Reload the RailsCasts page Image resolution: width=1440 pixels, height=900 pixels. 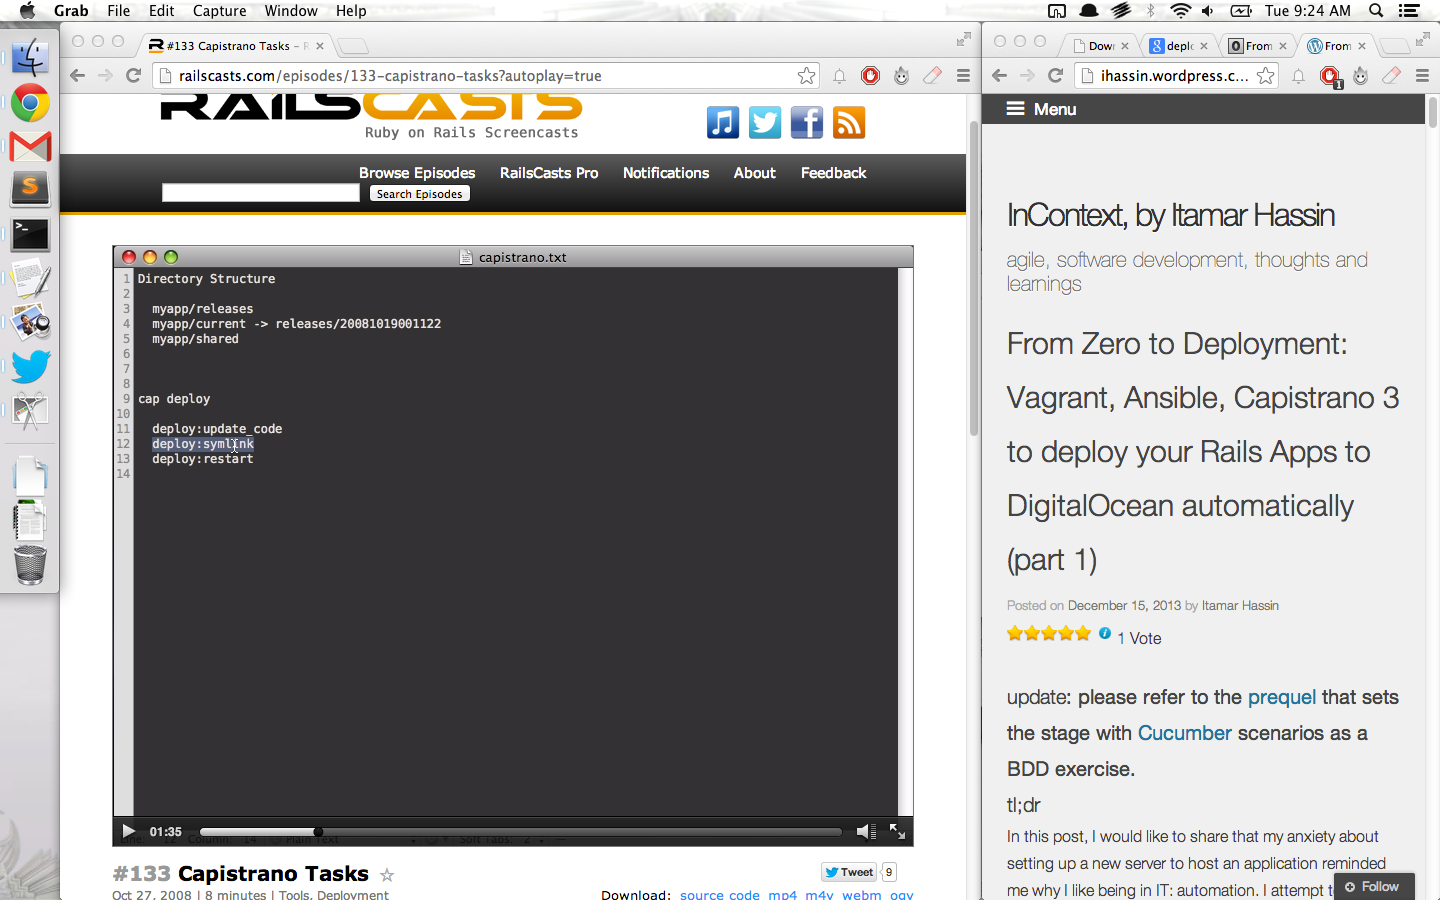(133, 76)
